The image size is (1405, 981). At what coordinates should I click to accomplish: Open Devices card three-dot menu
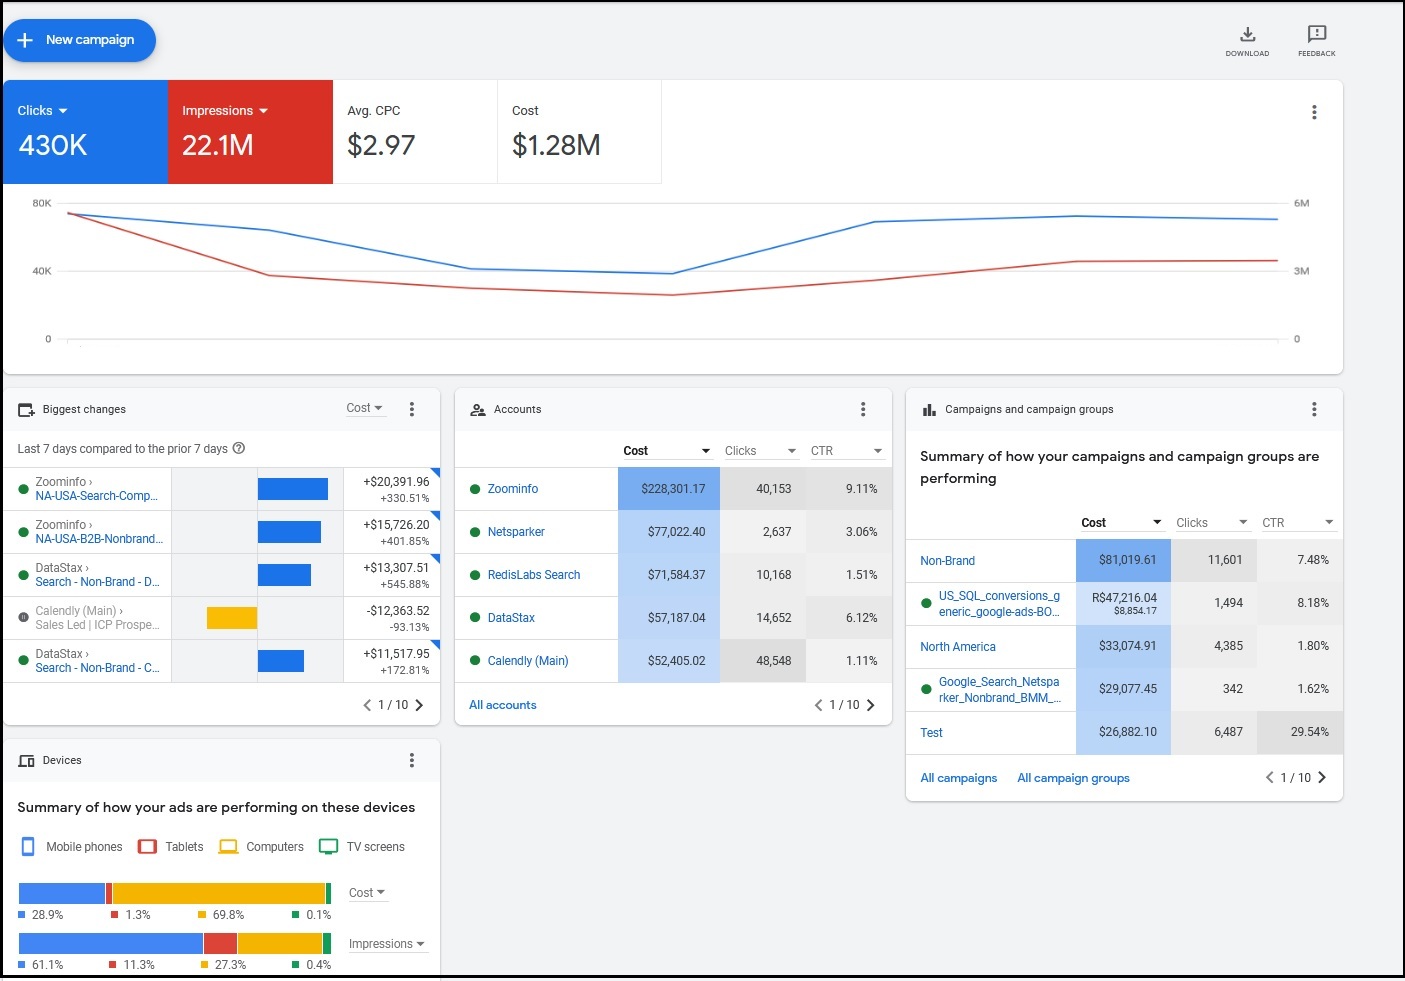(x=412, y=760)
